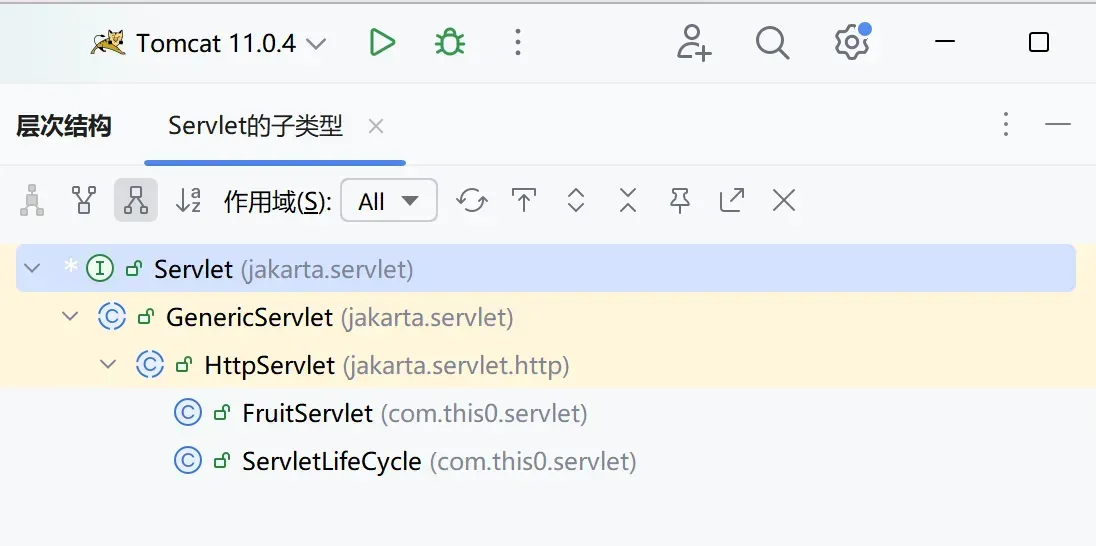The height and width of the screenshot is (546, 1096).
Task: Switch to the Servlet的子类型 tab
Action: 255,126
